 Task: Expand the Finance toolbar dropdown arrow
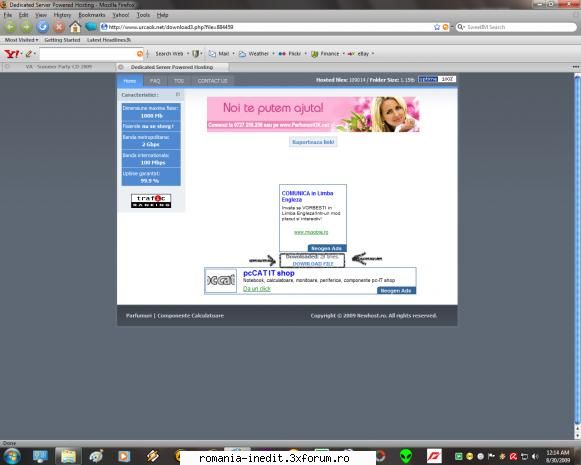click(343, 54)
